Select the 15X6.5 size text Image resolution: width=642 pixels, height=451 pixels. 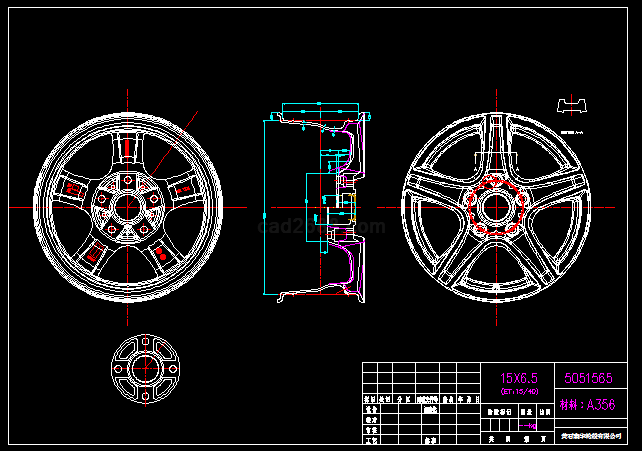(519, 378)
